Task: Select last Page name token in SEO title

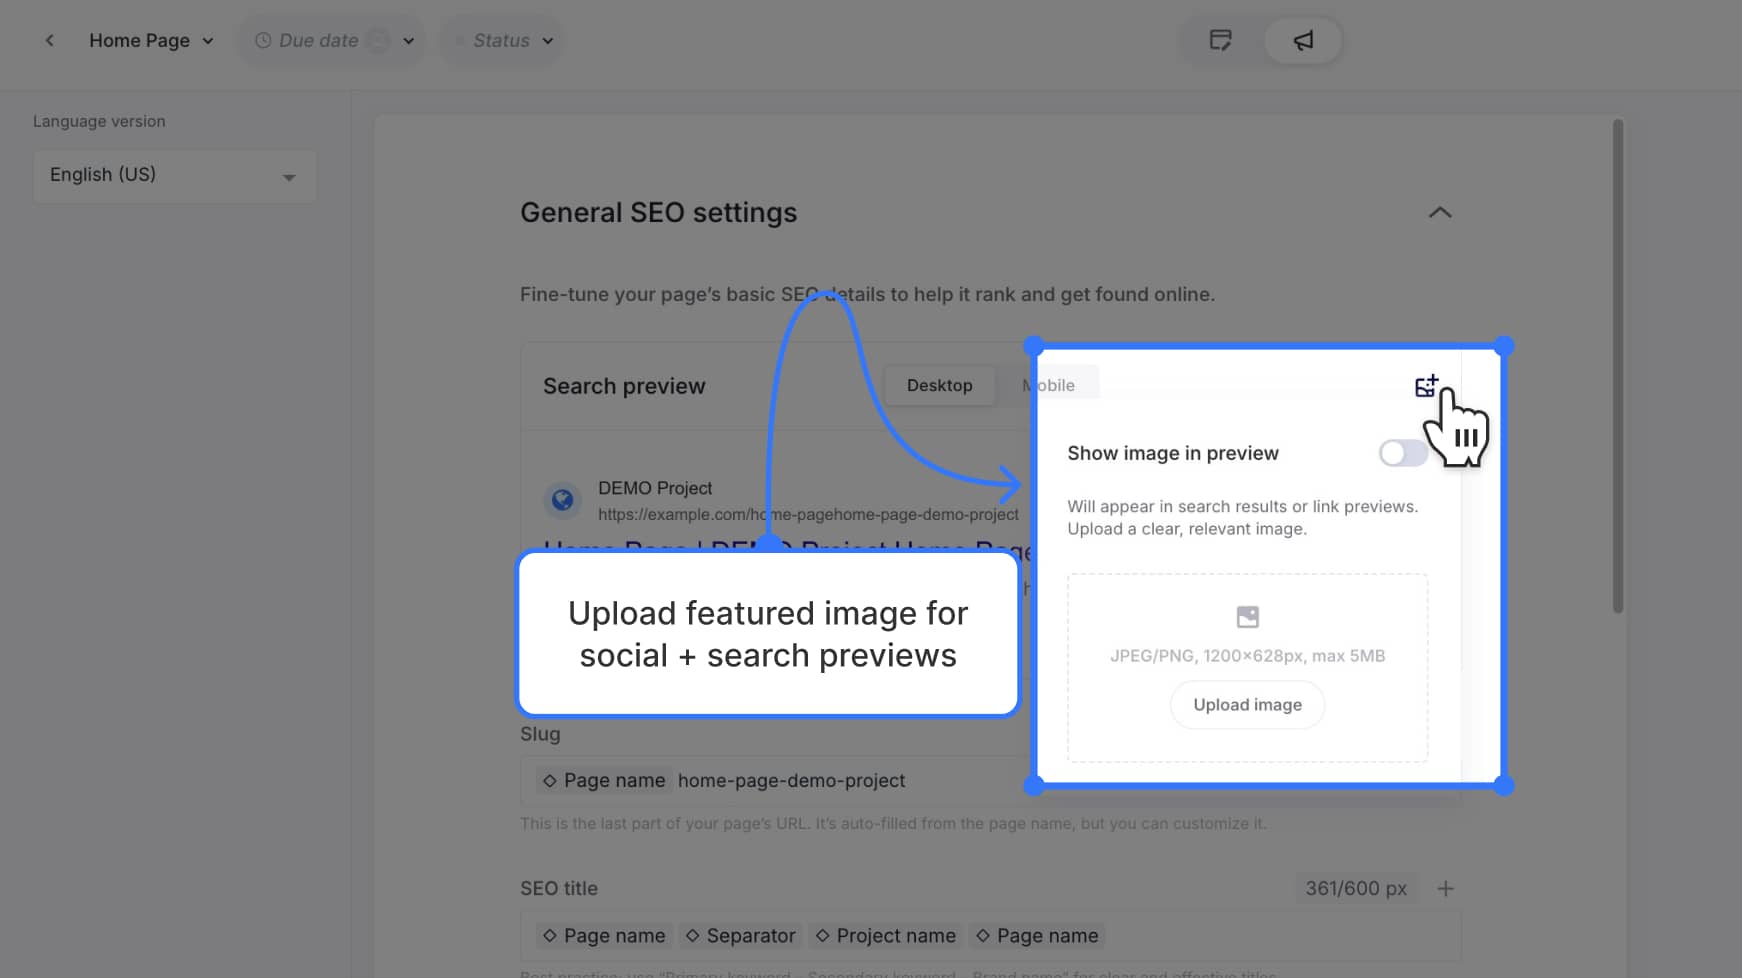Action: [1037, 936]
